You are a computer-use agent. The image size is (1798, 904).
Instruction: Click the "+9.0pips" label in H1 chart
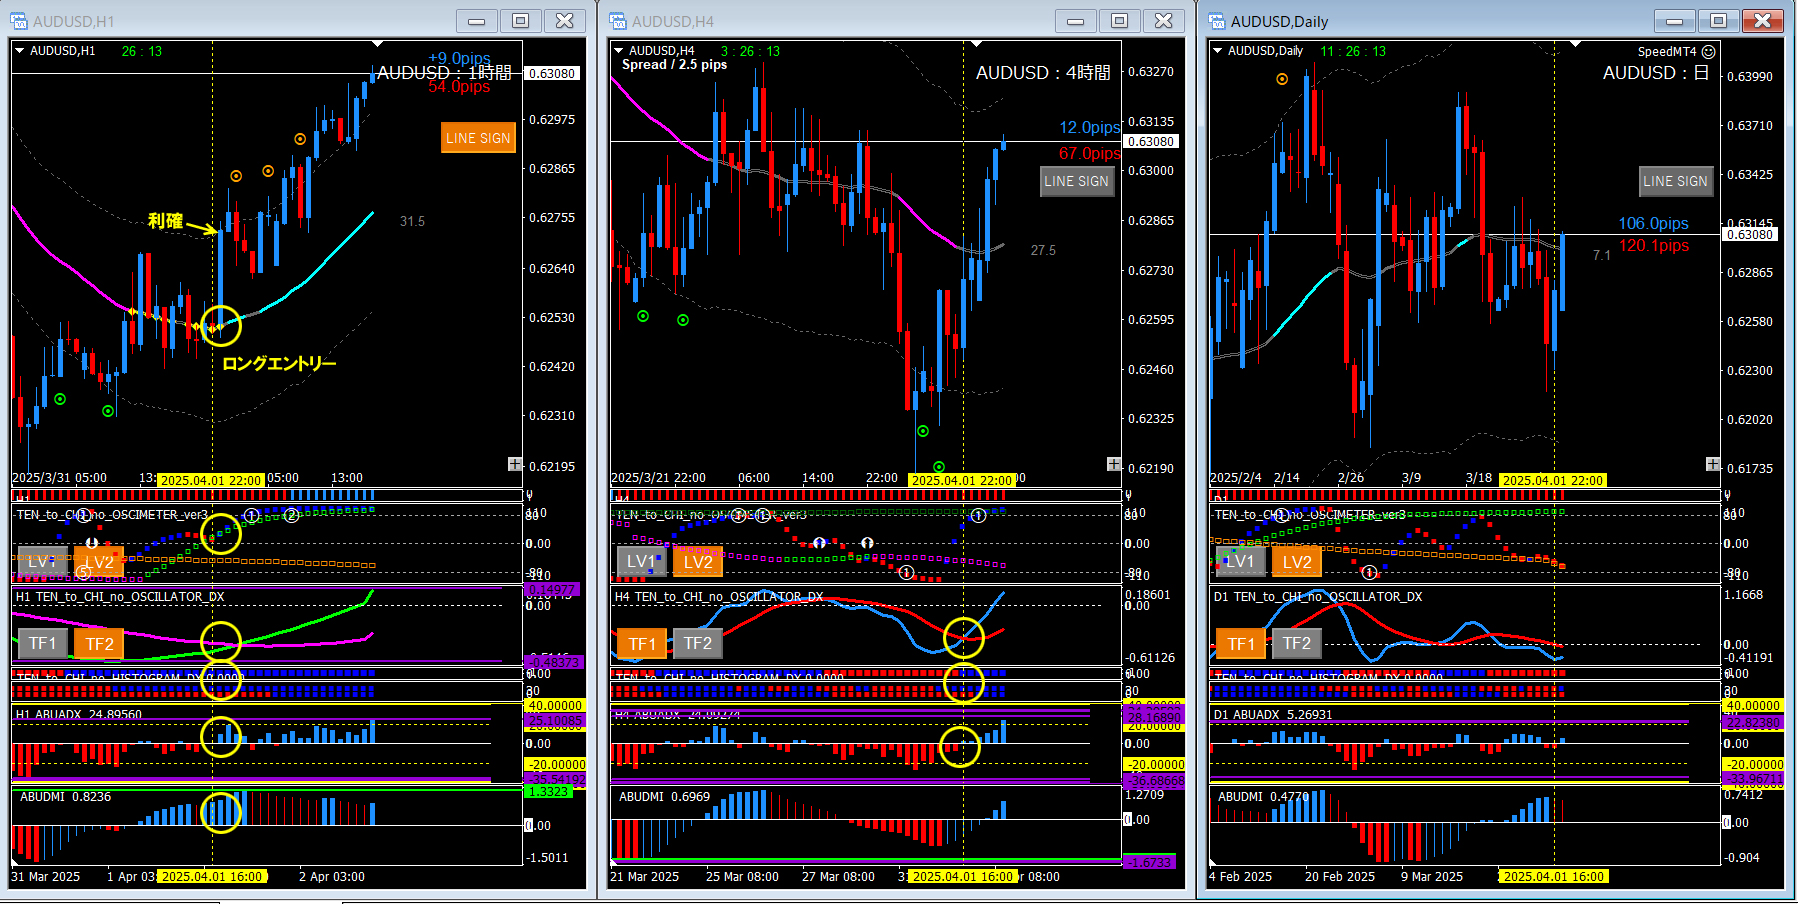click(459, 58)
